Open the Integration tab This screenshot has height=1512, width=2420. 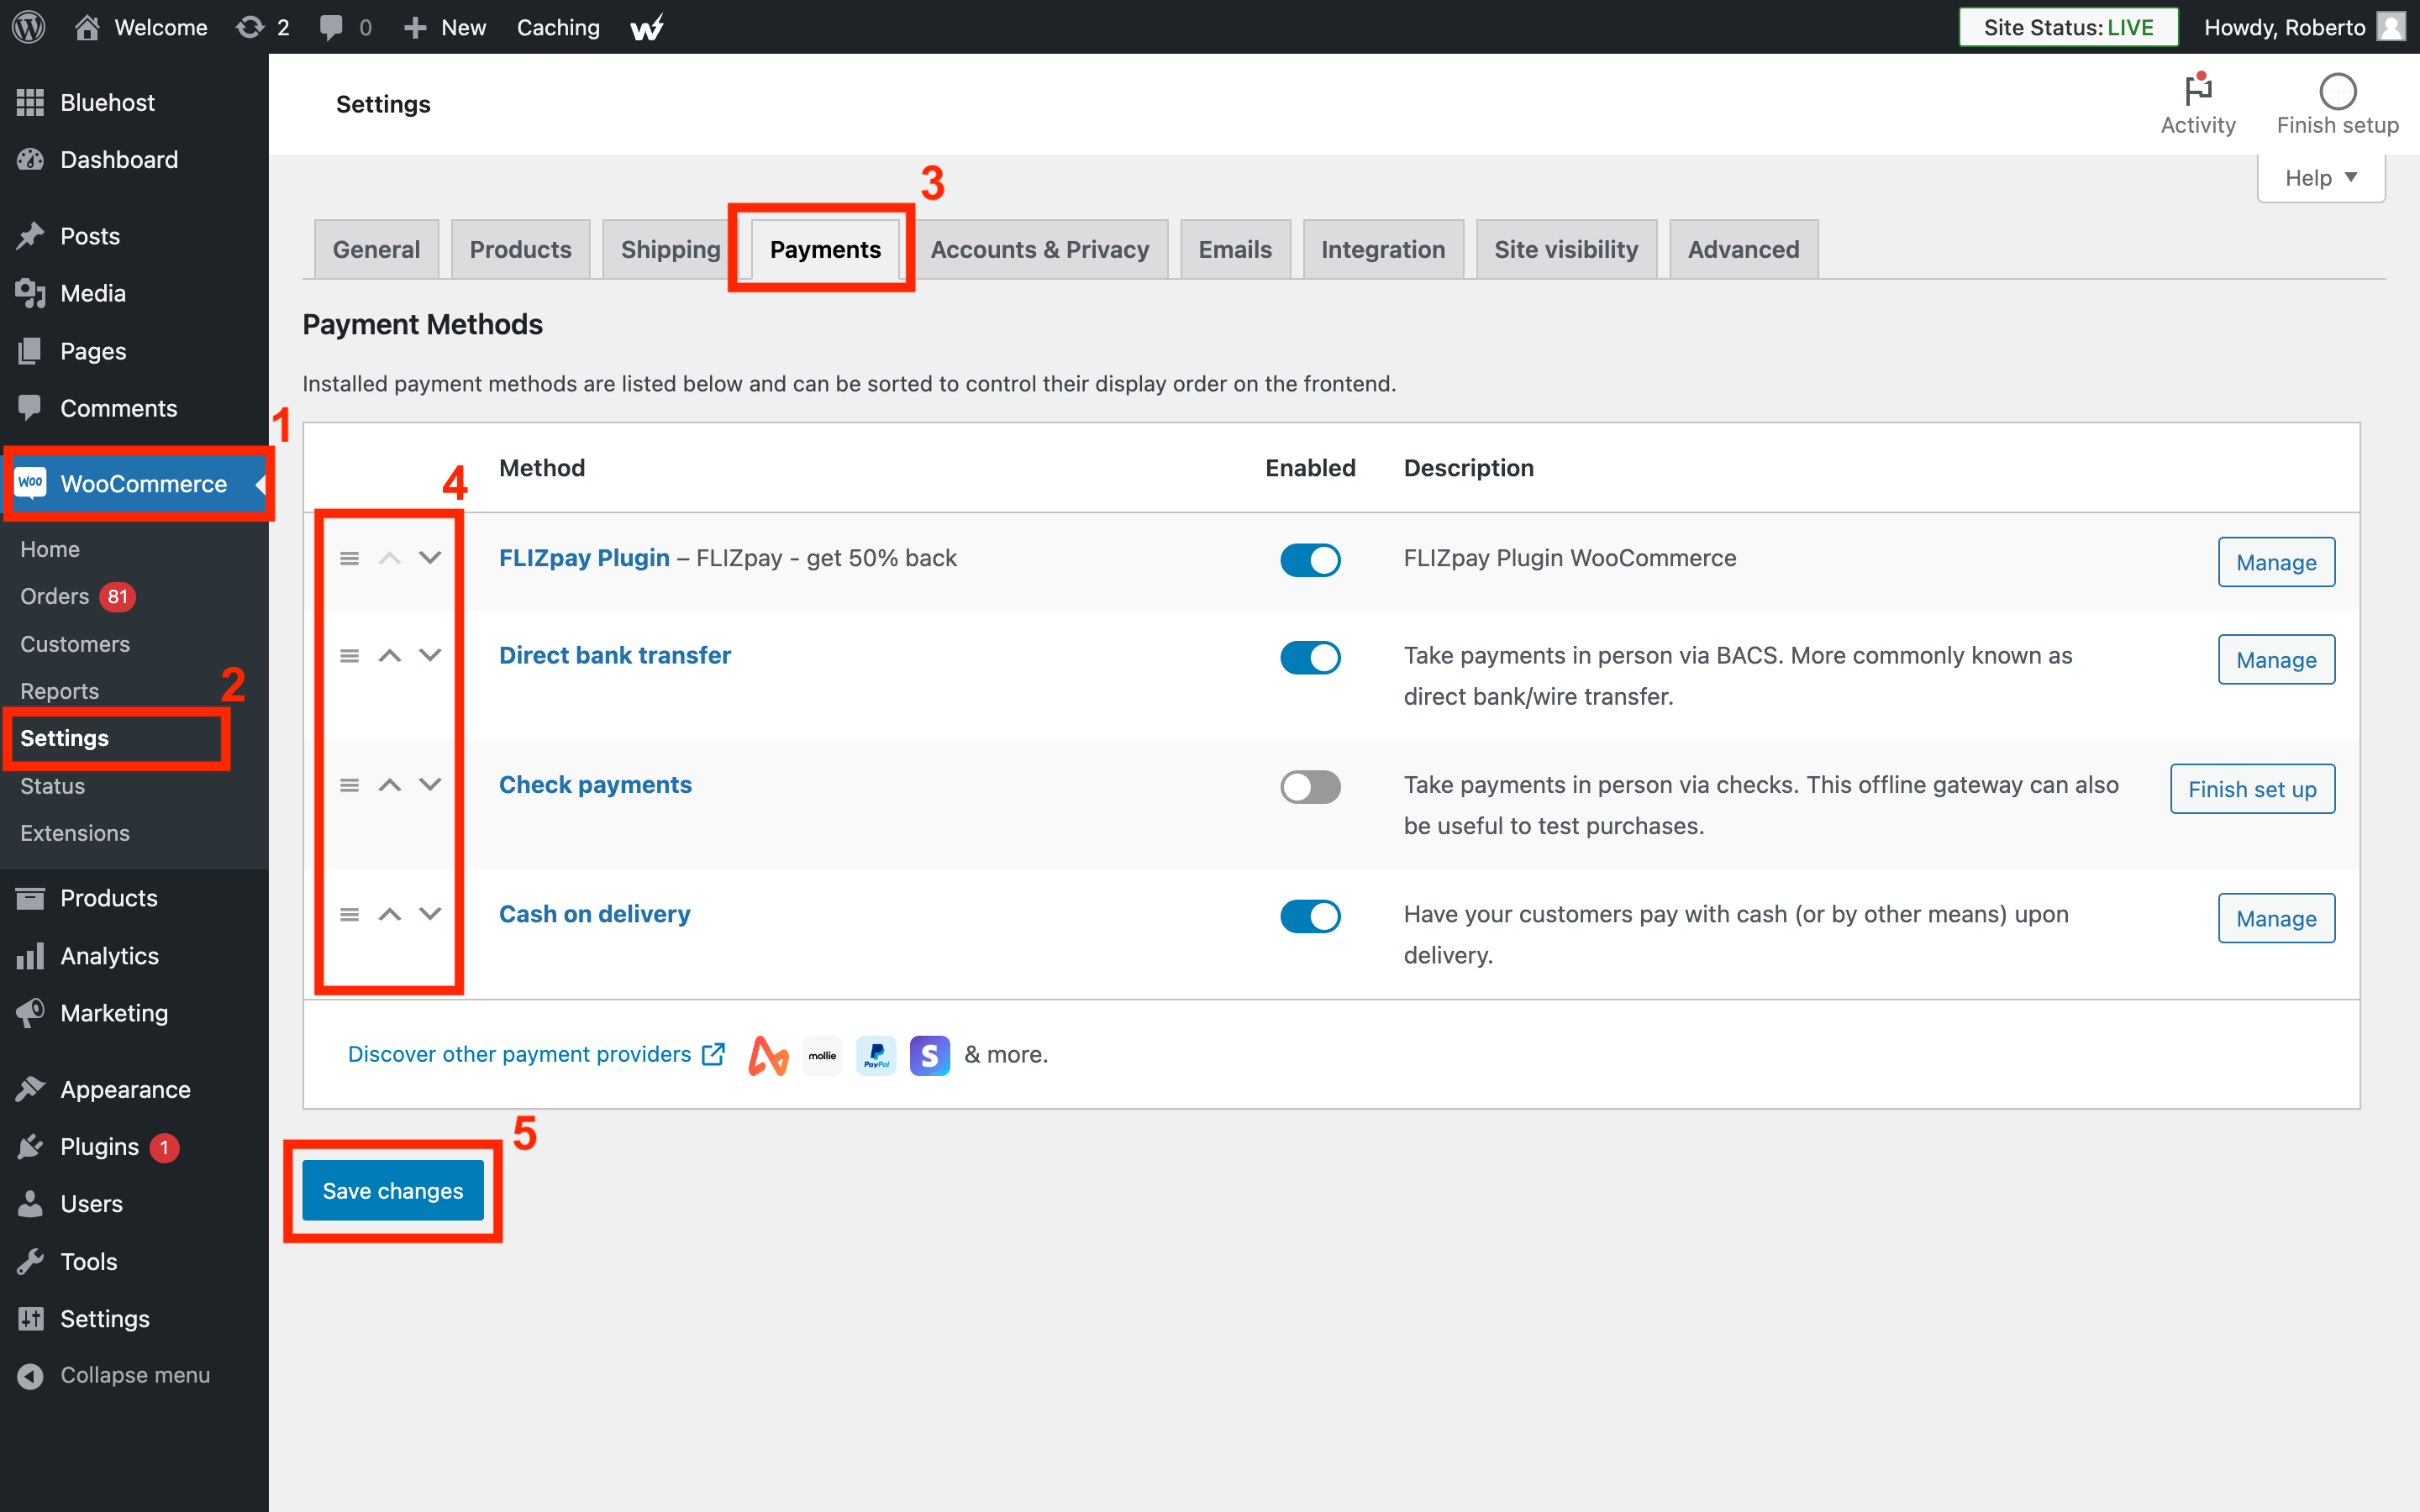[1383, 249]
